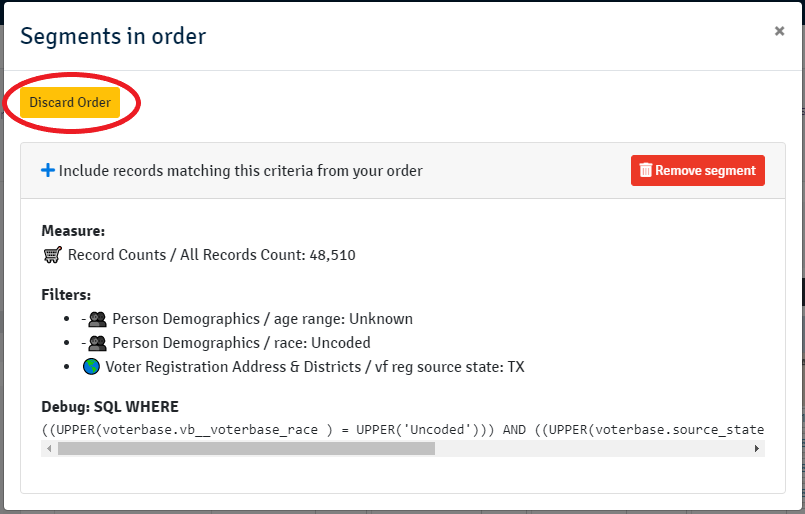Click the SQL scrollbar left arrow
Screen dimensions: 805x514
coord(49,448)
